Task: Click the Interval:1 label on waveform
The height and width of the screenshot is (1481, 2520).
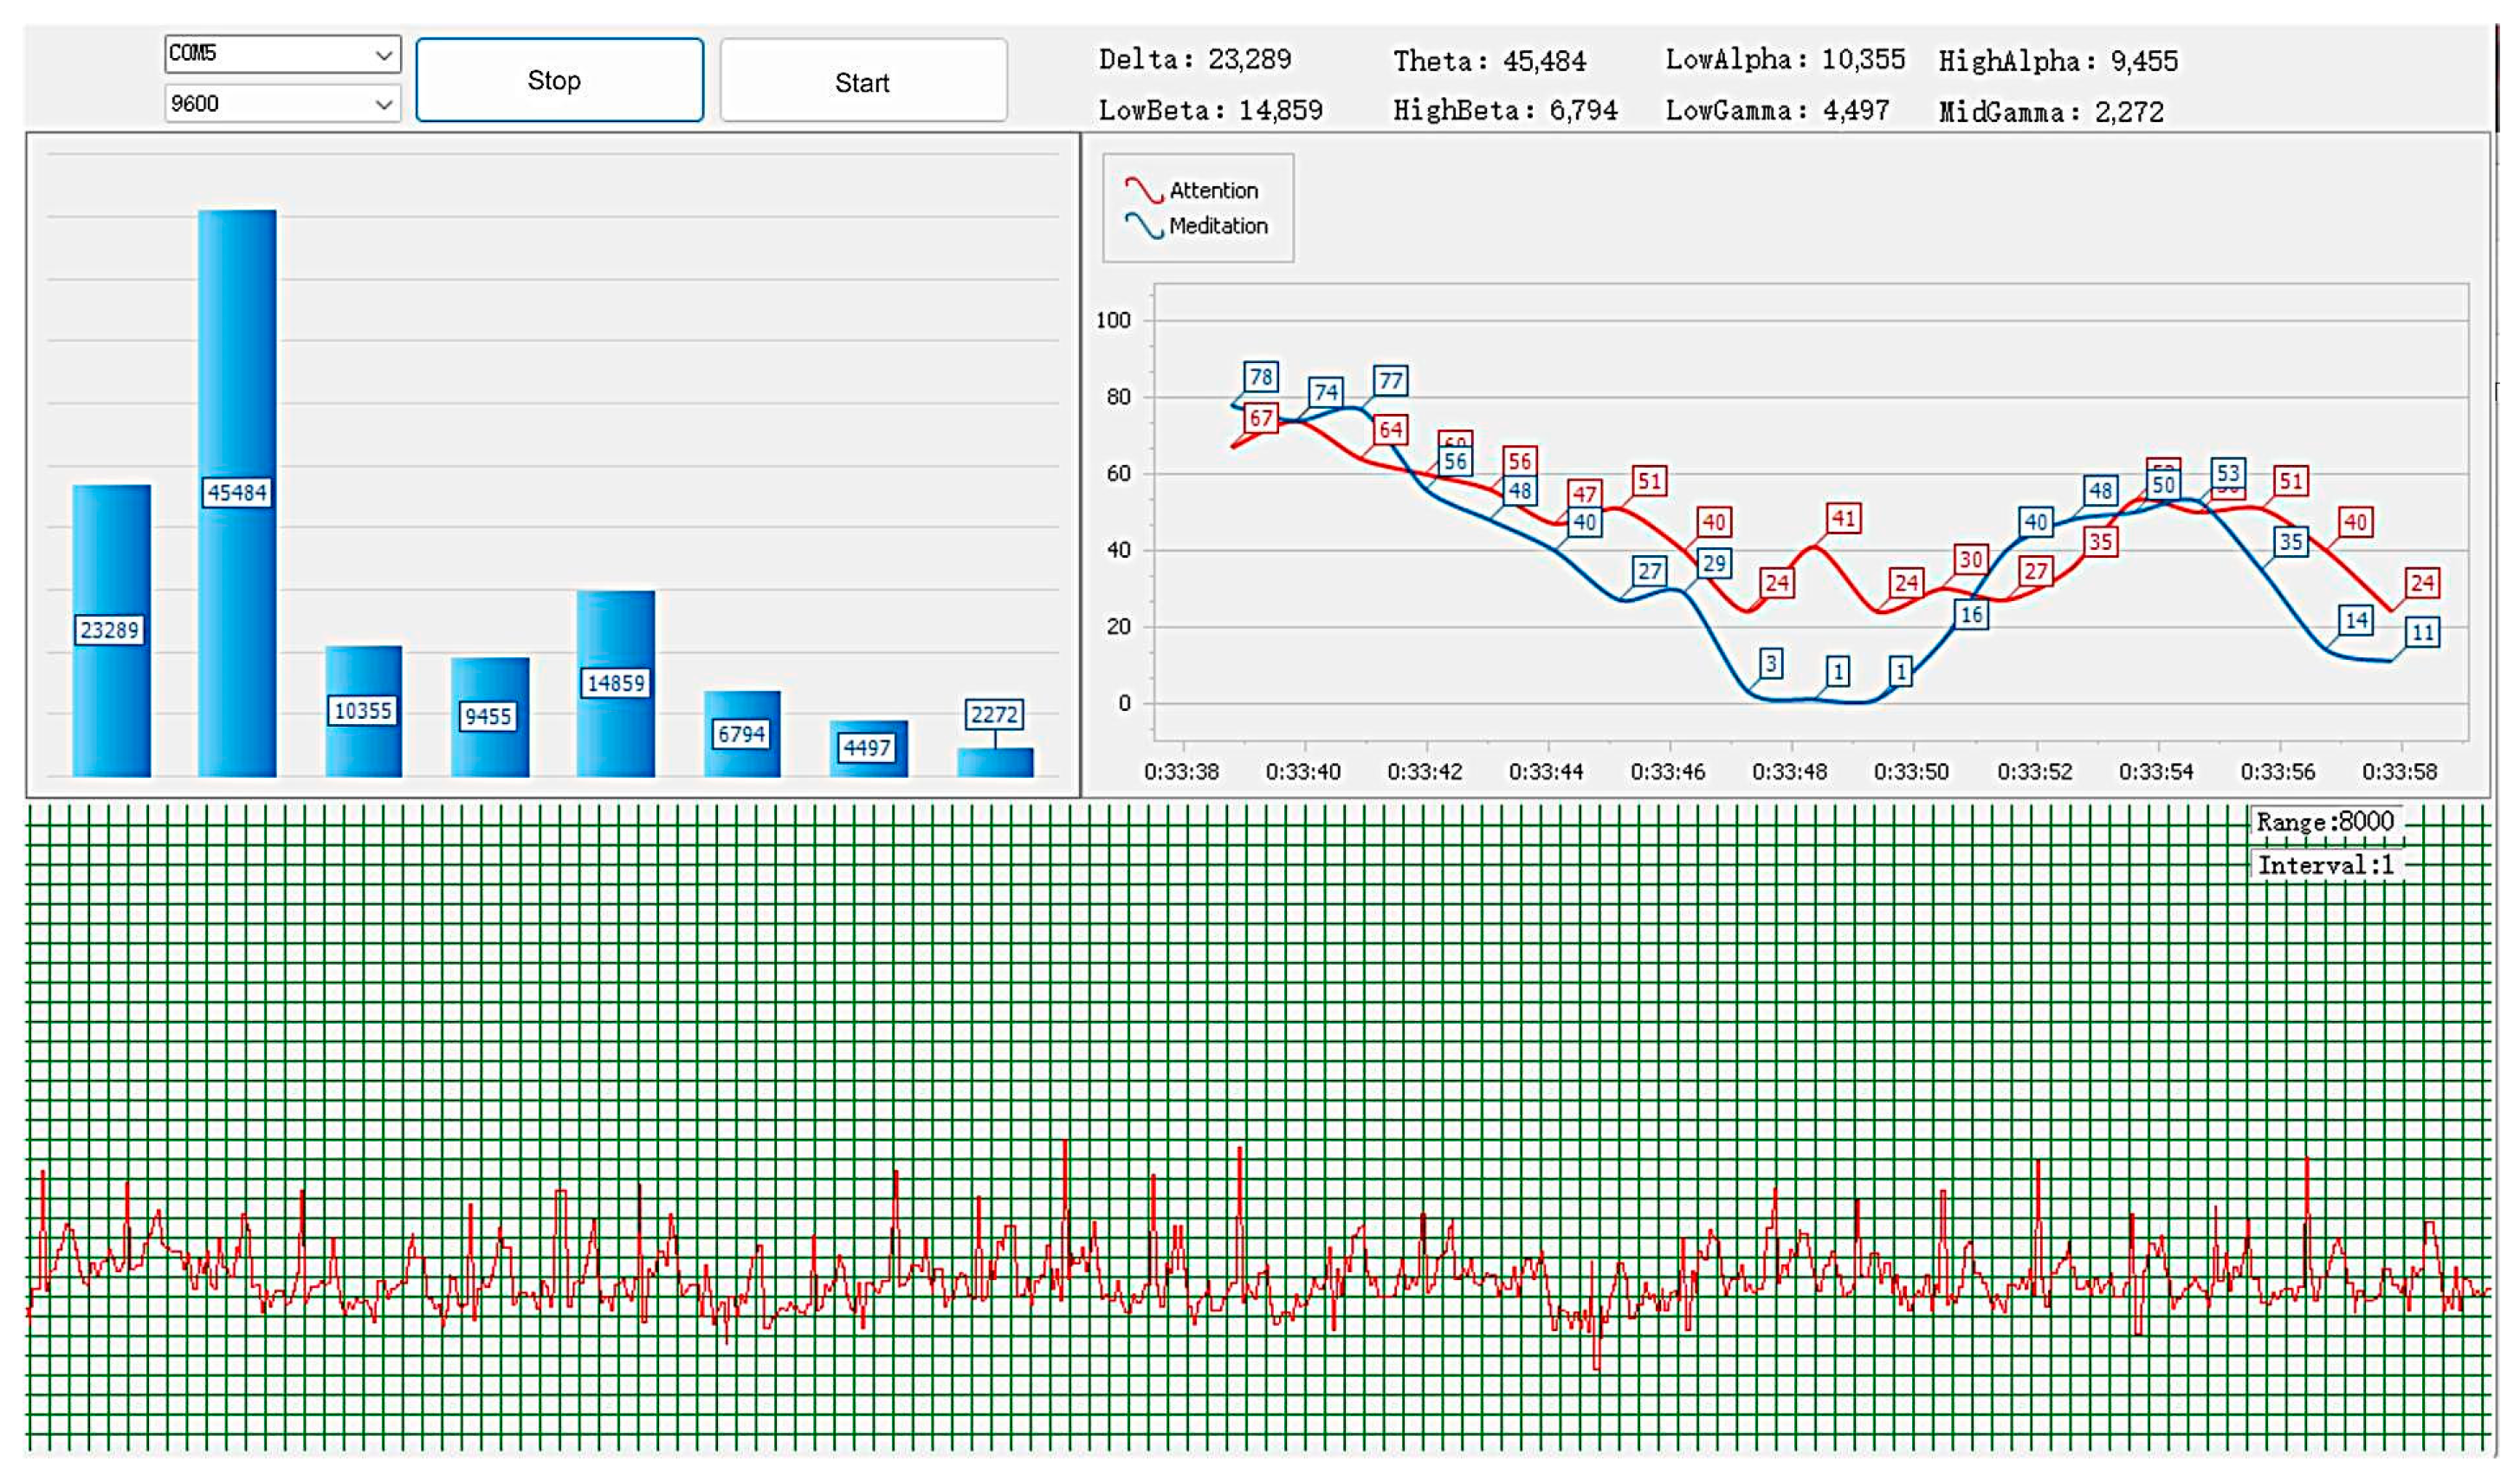Action: point(2324,865)
